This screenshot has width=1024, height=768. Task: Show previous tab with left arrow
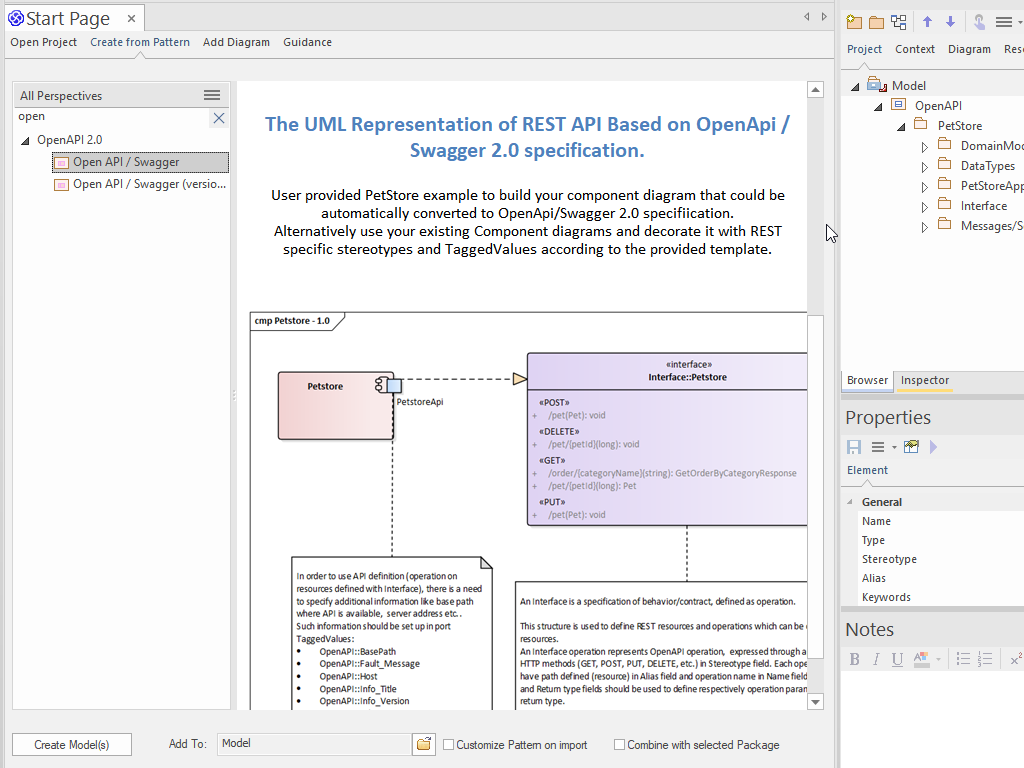click(807, 16)
